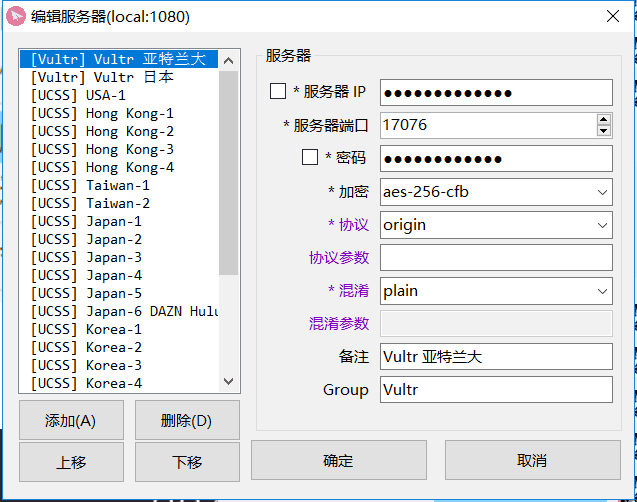
Task: Click the 上移 move up button
Action: click(71, 462)
